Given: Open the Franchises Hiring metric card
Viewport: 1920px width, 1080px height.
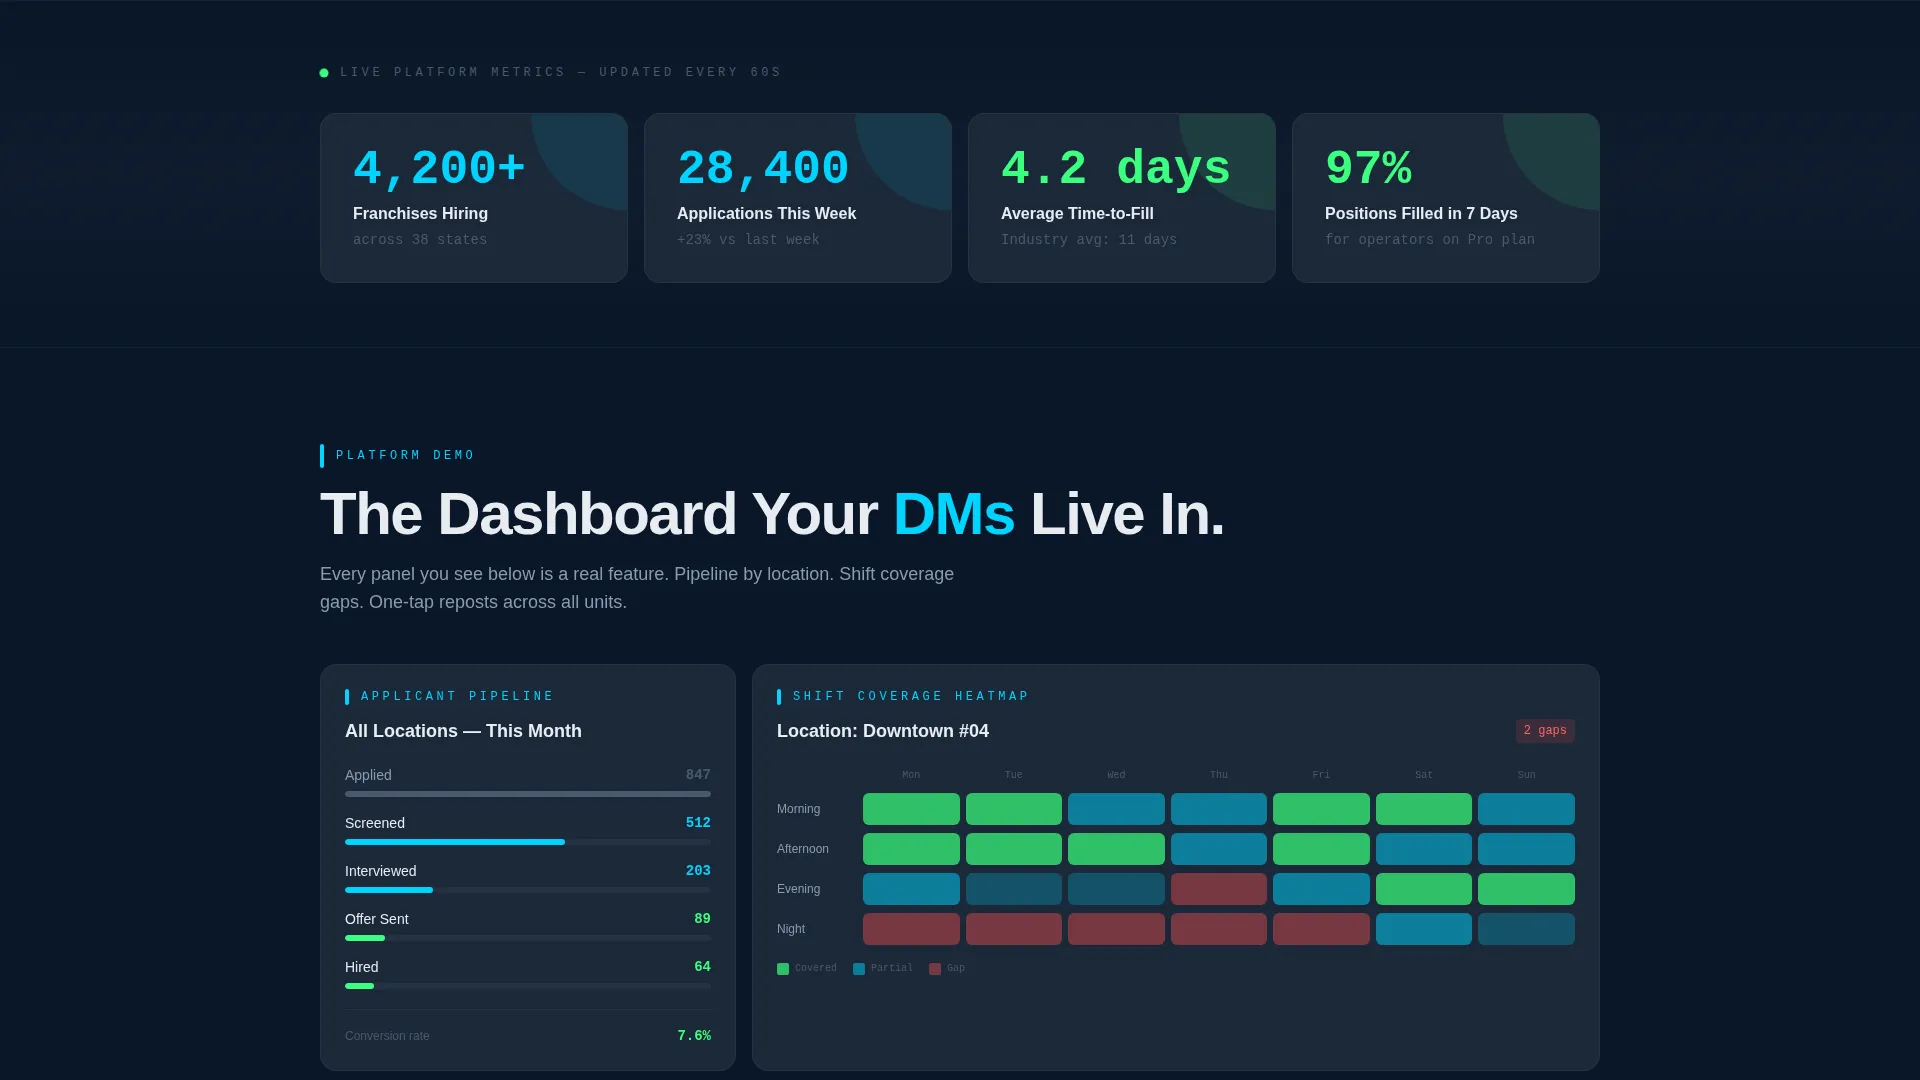Looking at the screenshot, I should 474,198.
